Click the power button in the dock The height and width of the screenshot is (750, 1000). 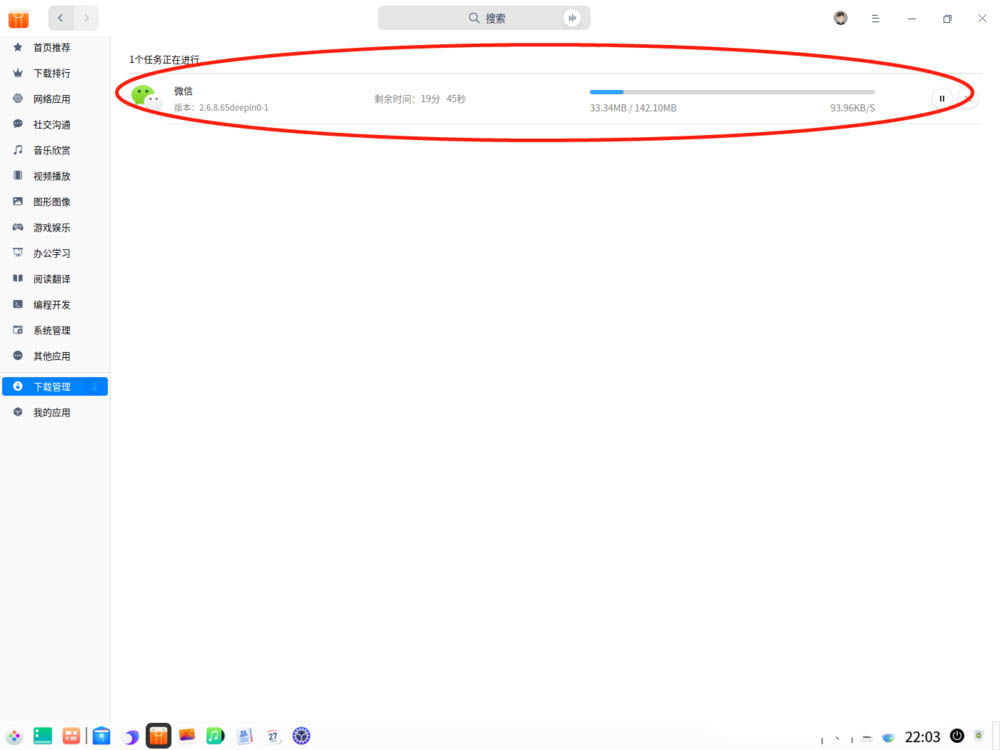[x=957, y=736]
